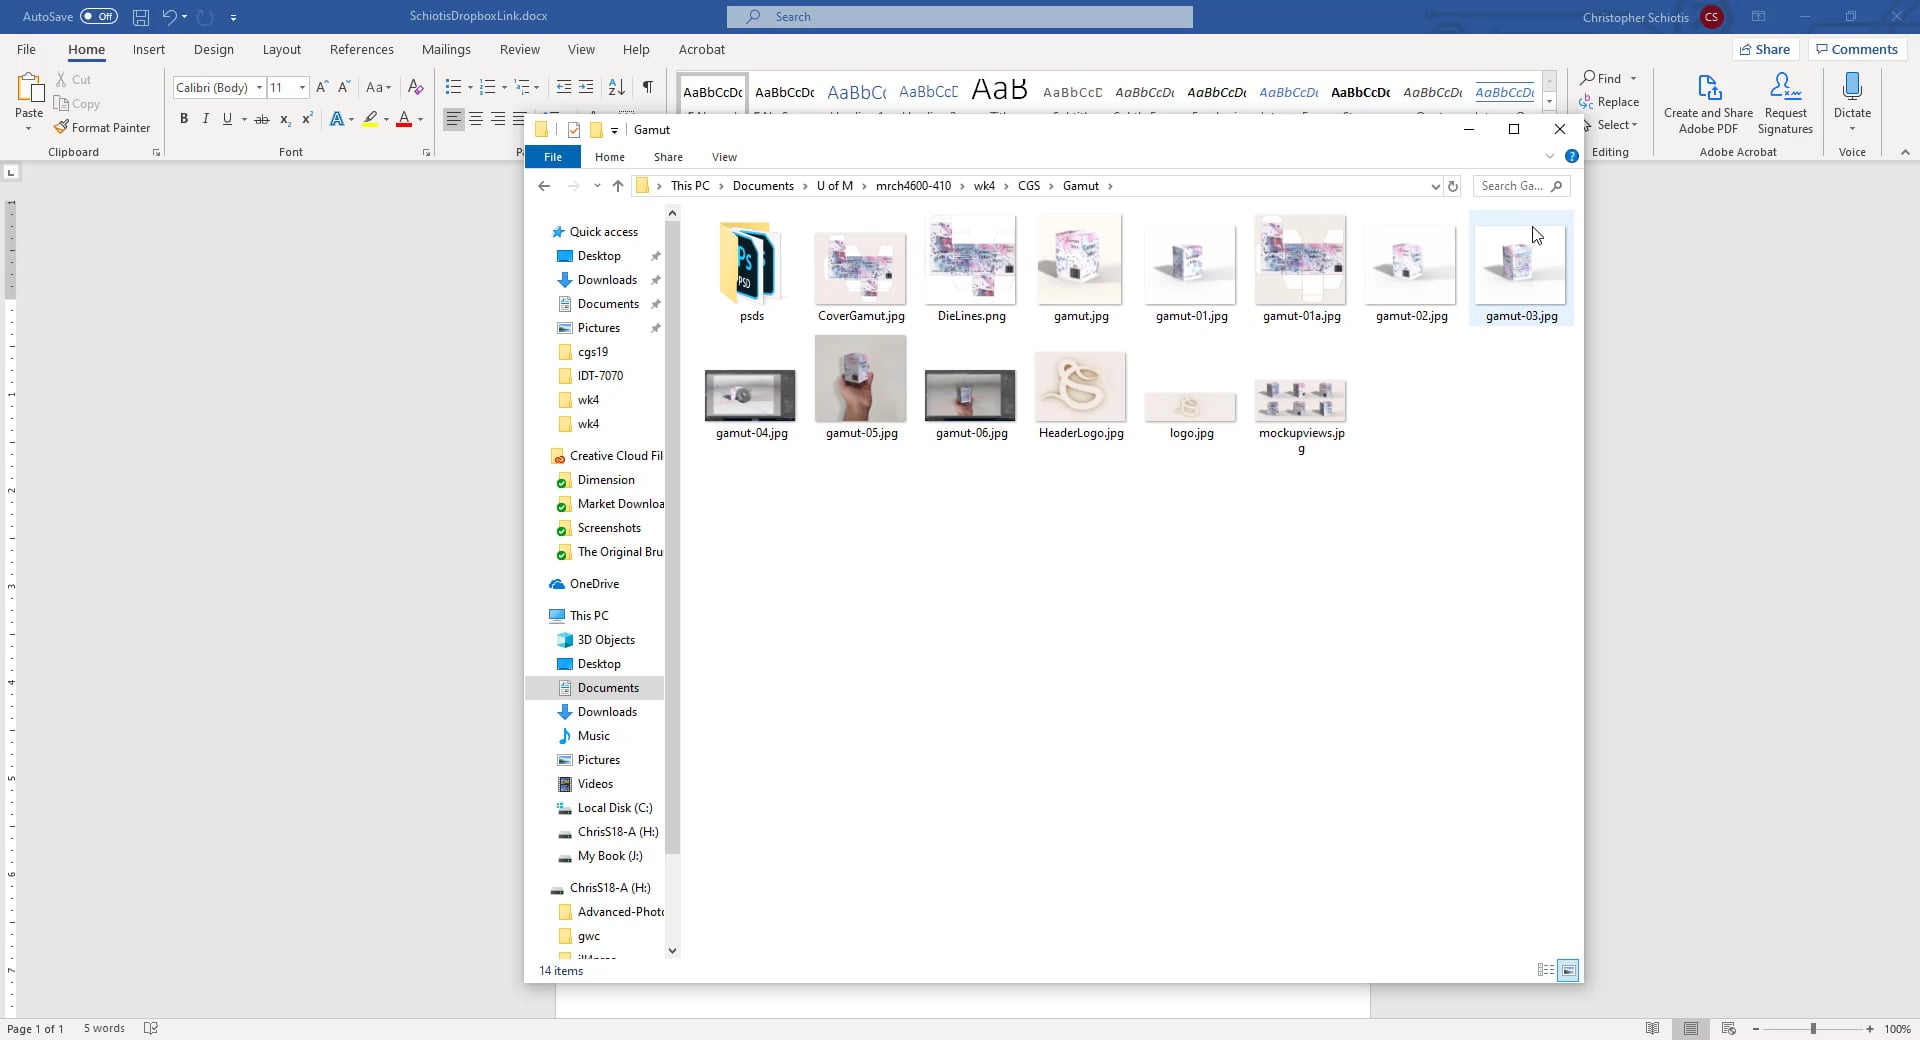The height and width of the screenshot is (1040, 1920).
Task: Open the View tab in File Explorer
Action: [724, 157]
